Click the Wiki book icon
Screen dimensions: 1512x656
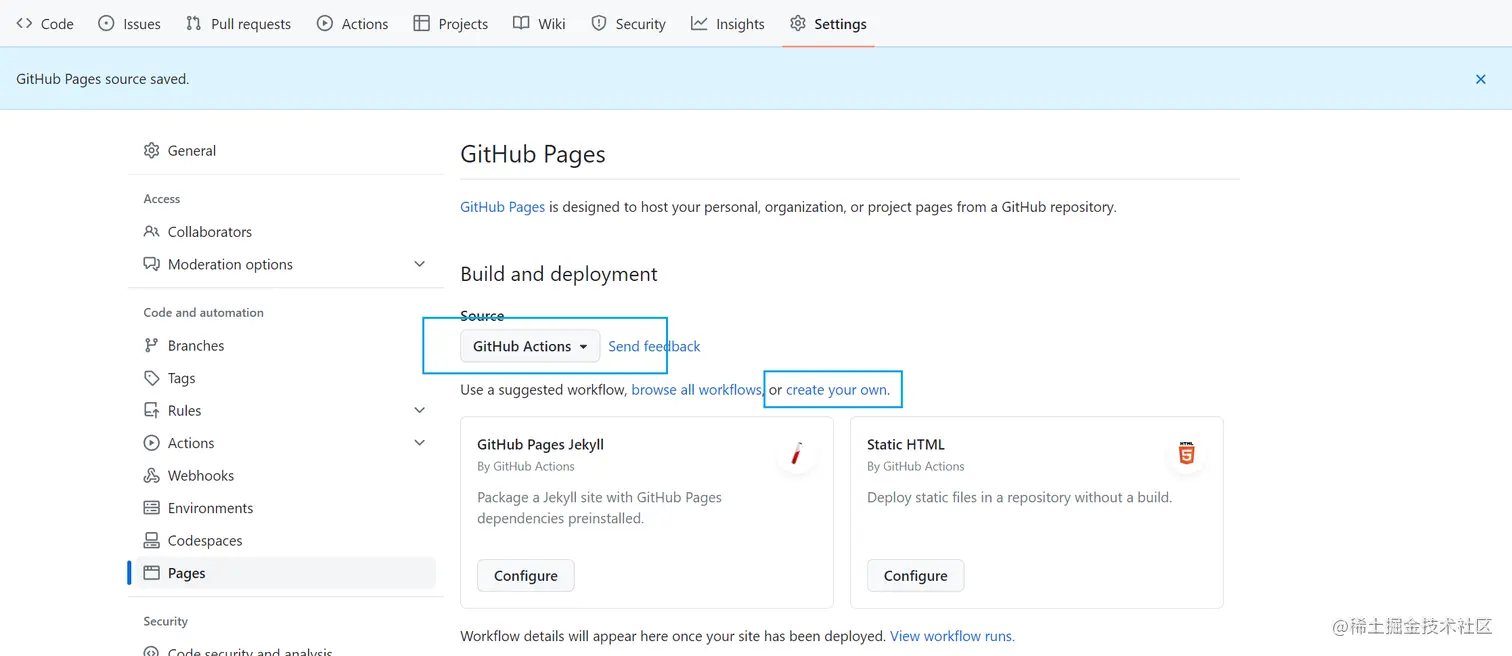pyautogui.click(x=521, y=23)
